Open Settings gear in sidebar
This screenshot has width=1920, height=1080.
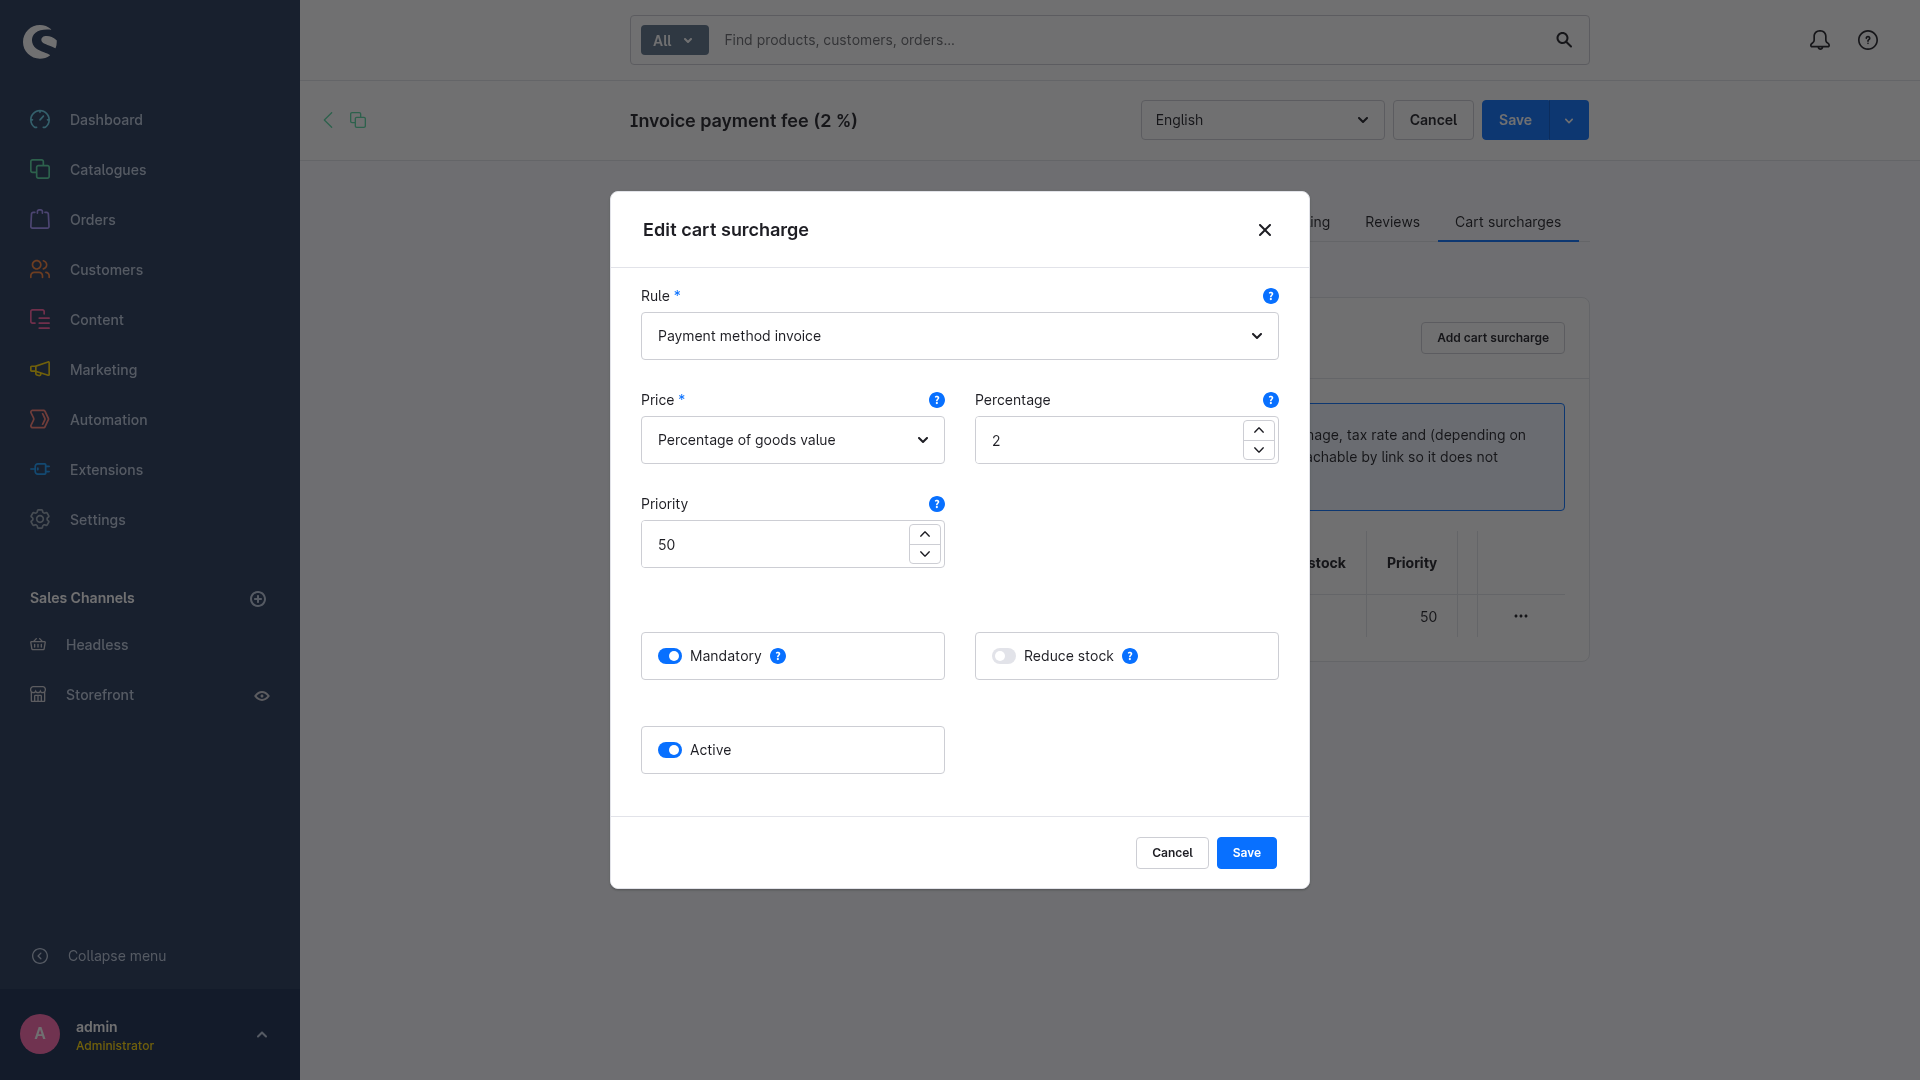click(x=40, y=520)
